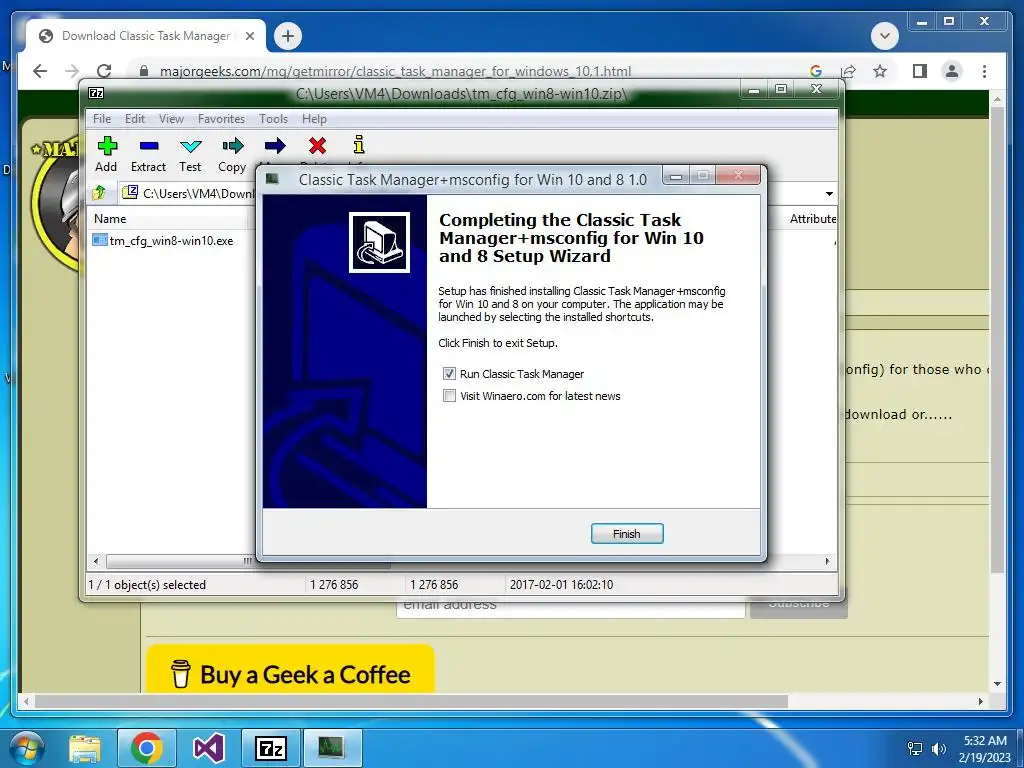Open the Windows Start orb

tap(27, 748)
